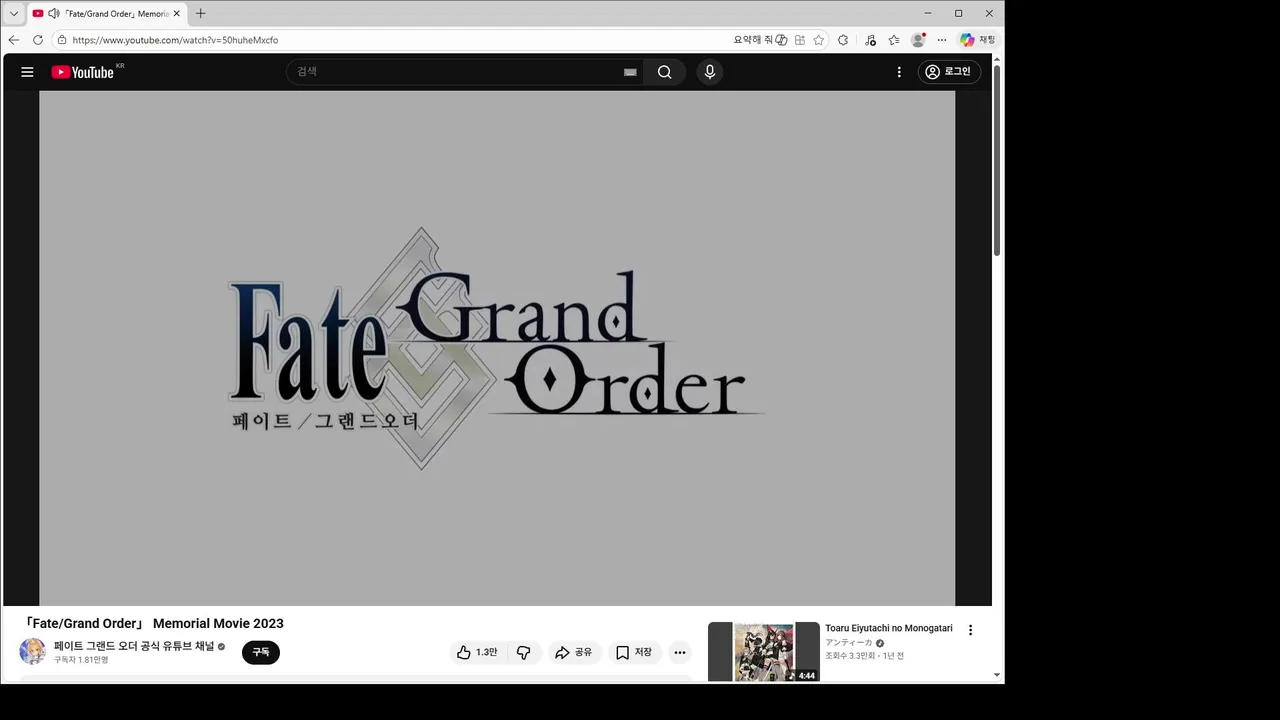Click the Fate/Grand Order video player

point(497,348)
